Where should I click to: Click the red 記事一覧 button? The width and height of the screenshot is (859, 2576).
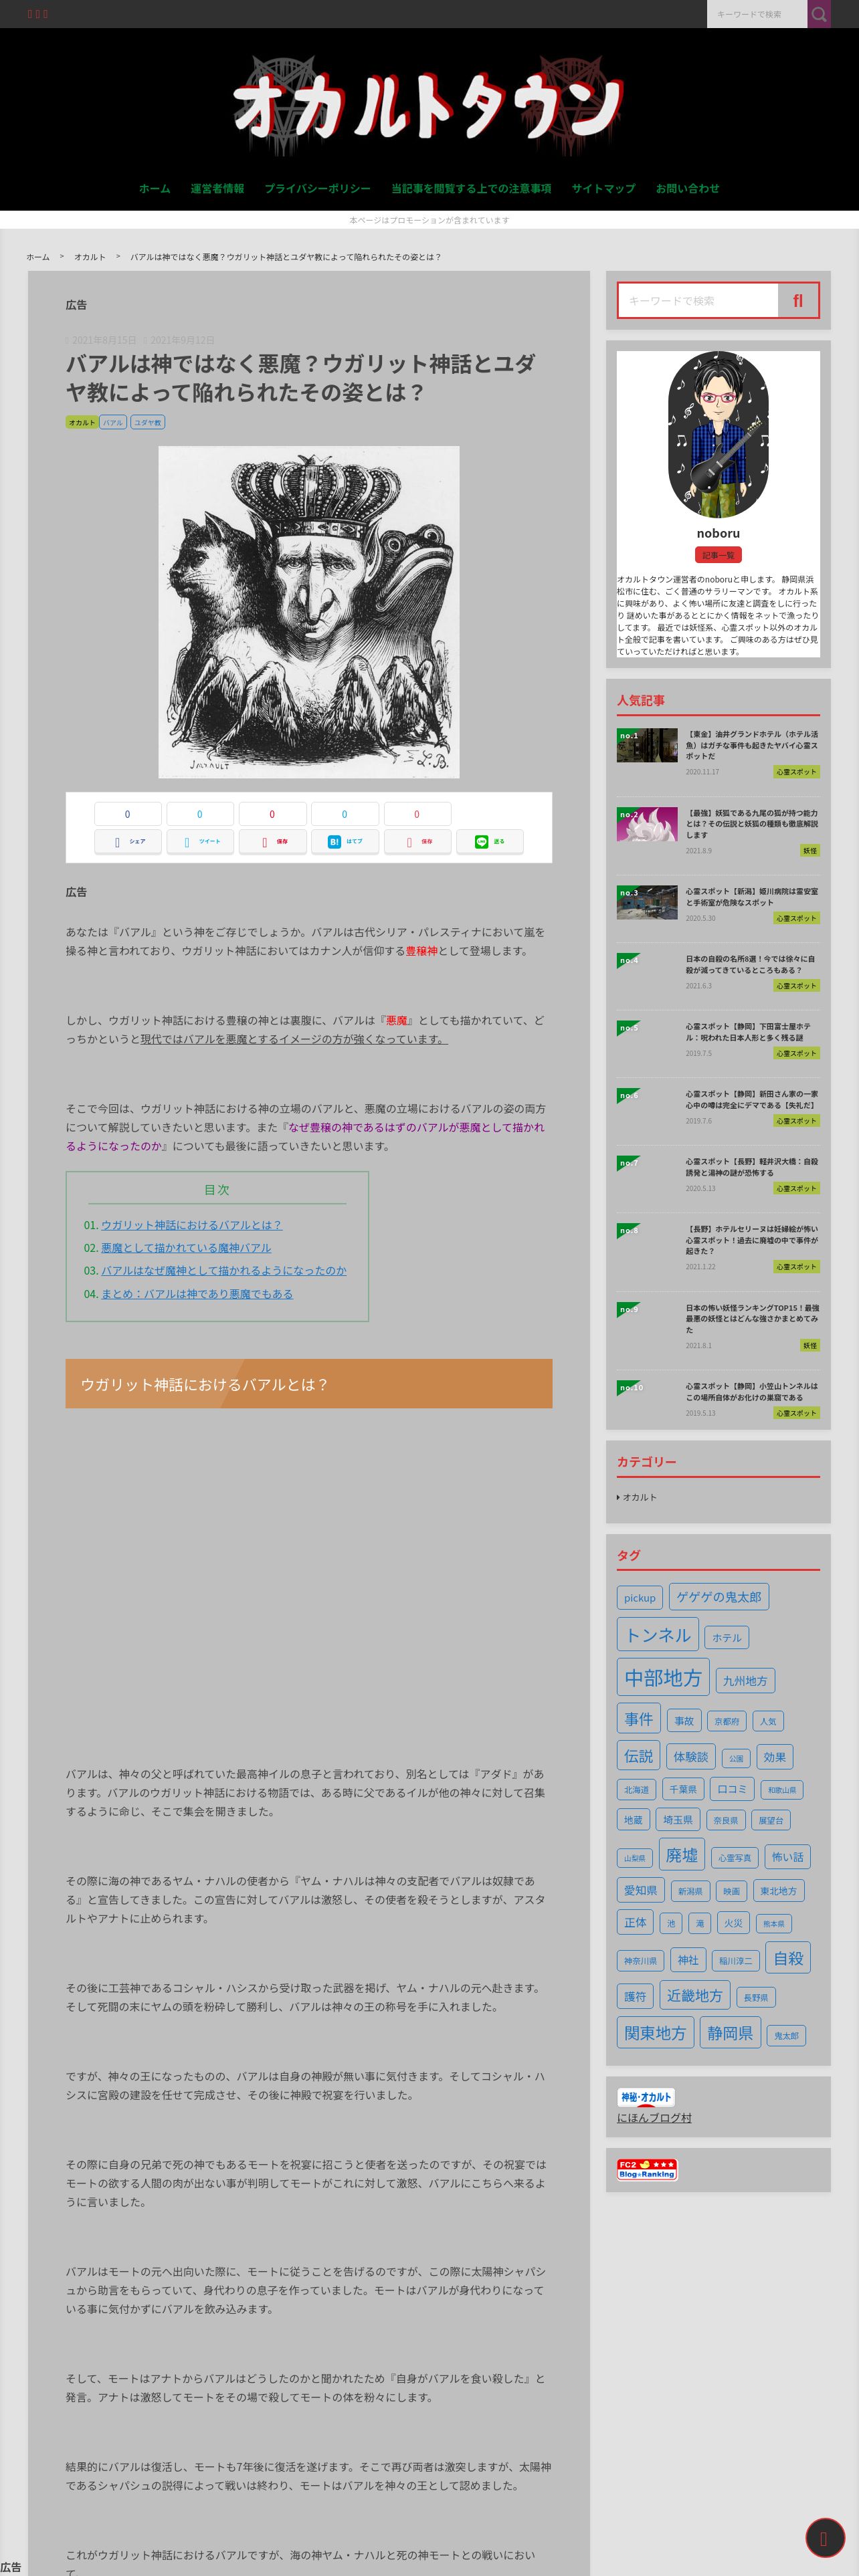718,555
